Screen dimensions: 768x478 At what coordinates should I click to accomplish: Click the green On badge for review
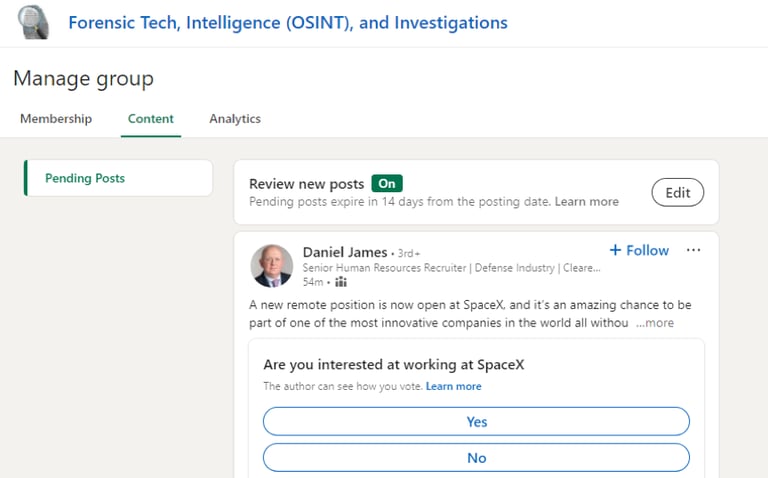(387, 183)
